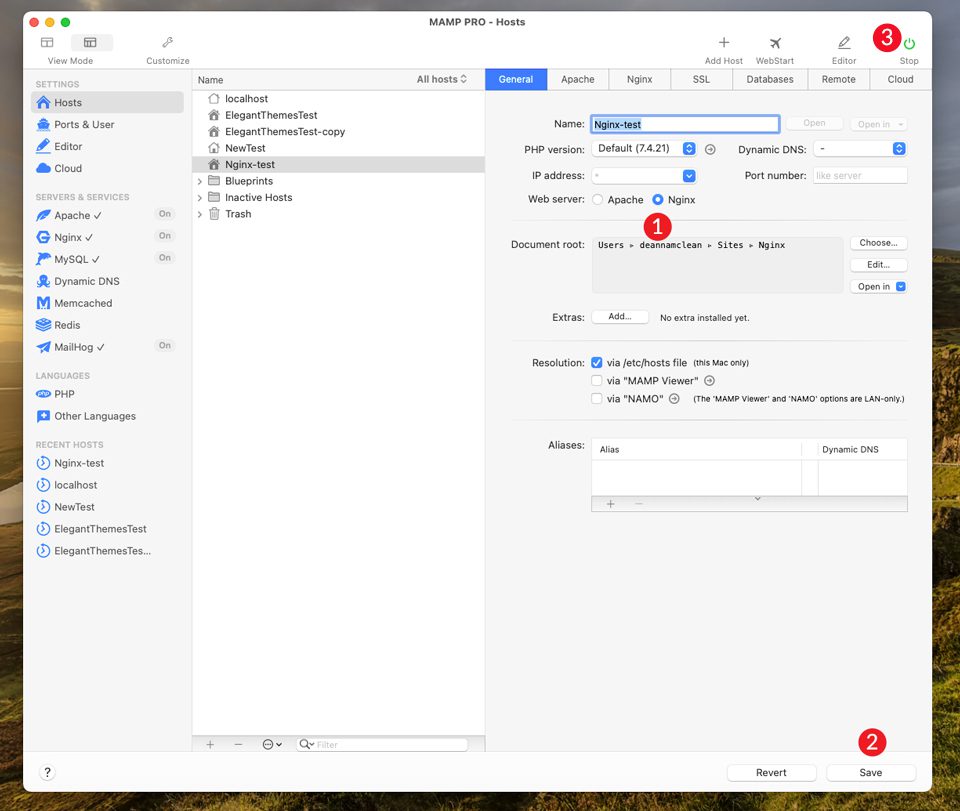Image resolution: width=960 pixels, height=811 pixels.
Task: Click the Revert button
Action: pos(771,772)
